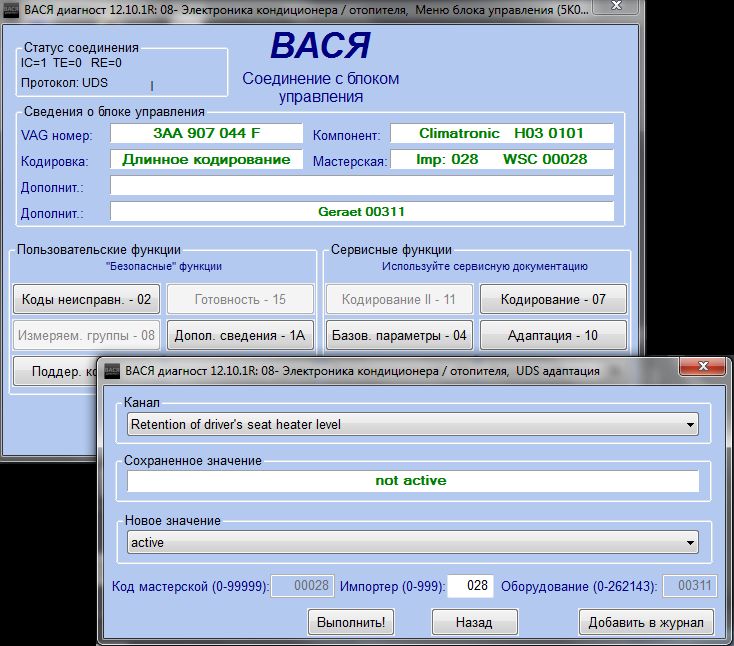This screenshot has width=734, height=646.
Task: Click "Назад" button in adaptation dialog
Action: pyautogui.click(x=474, y=622)
